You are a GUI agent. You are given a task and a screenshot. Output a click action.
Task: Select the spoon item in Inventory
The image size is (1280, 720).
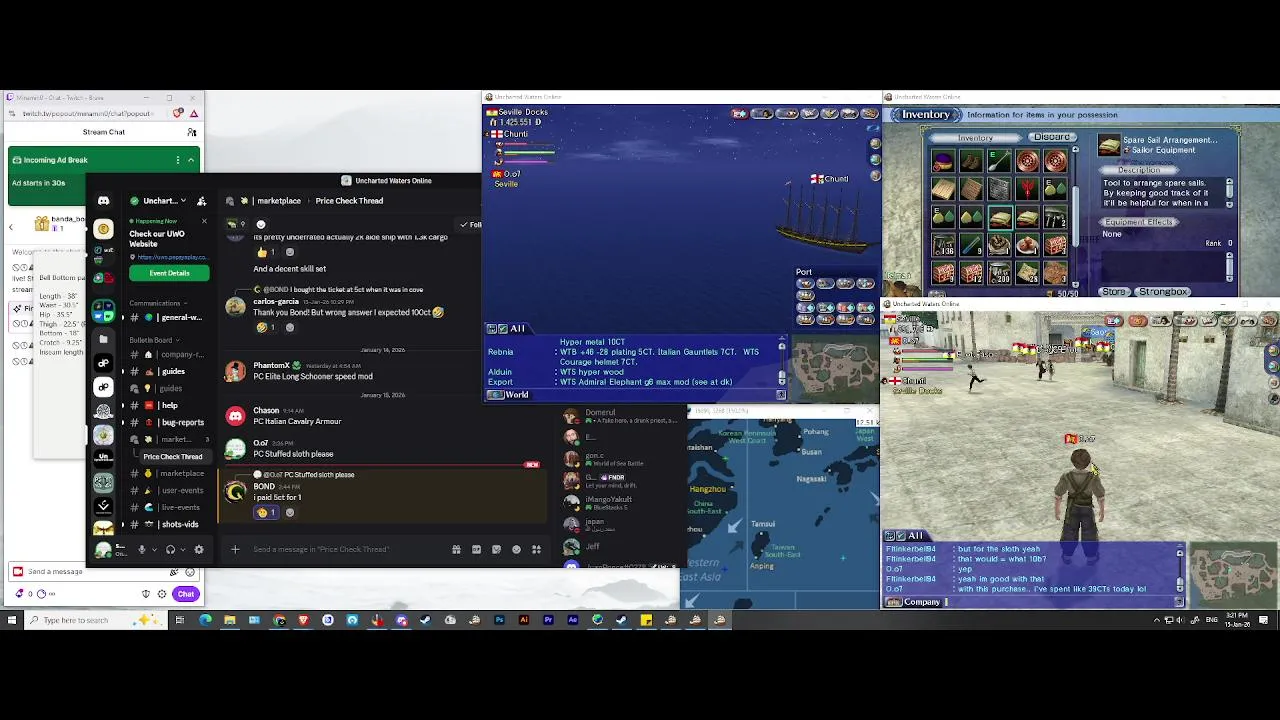999,162
